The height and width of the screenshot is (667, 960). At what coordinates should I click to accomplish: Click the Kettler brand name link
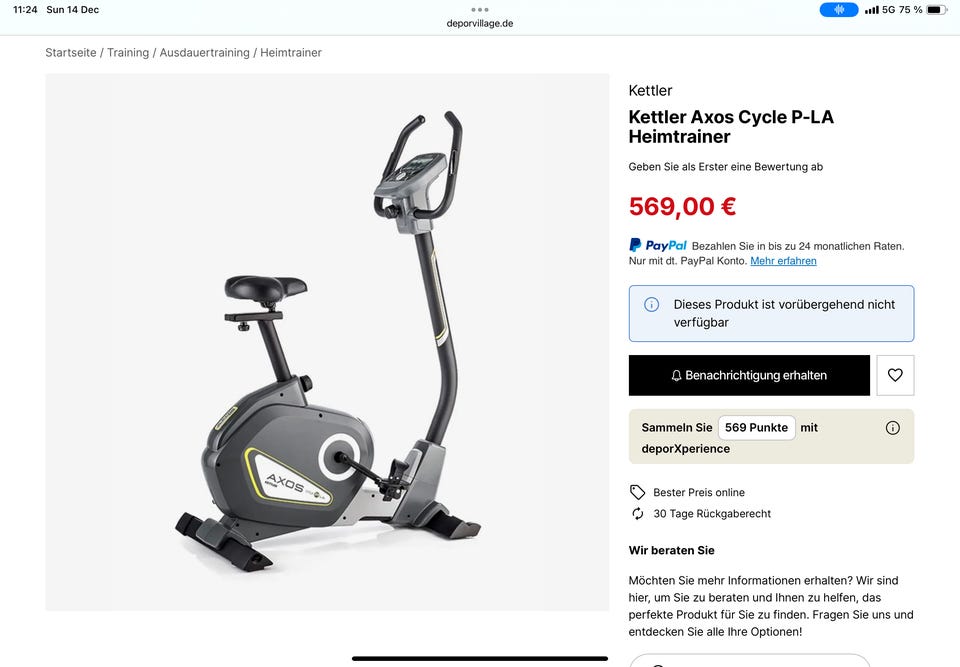[650, 91]
